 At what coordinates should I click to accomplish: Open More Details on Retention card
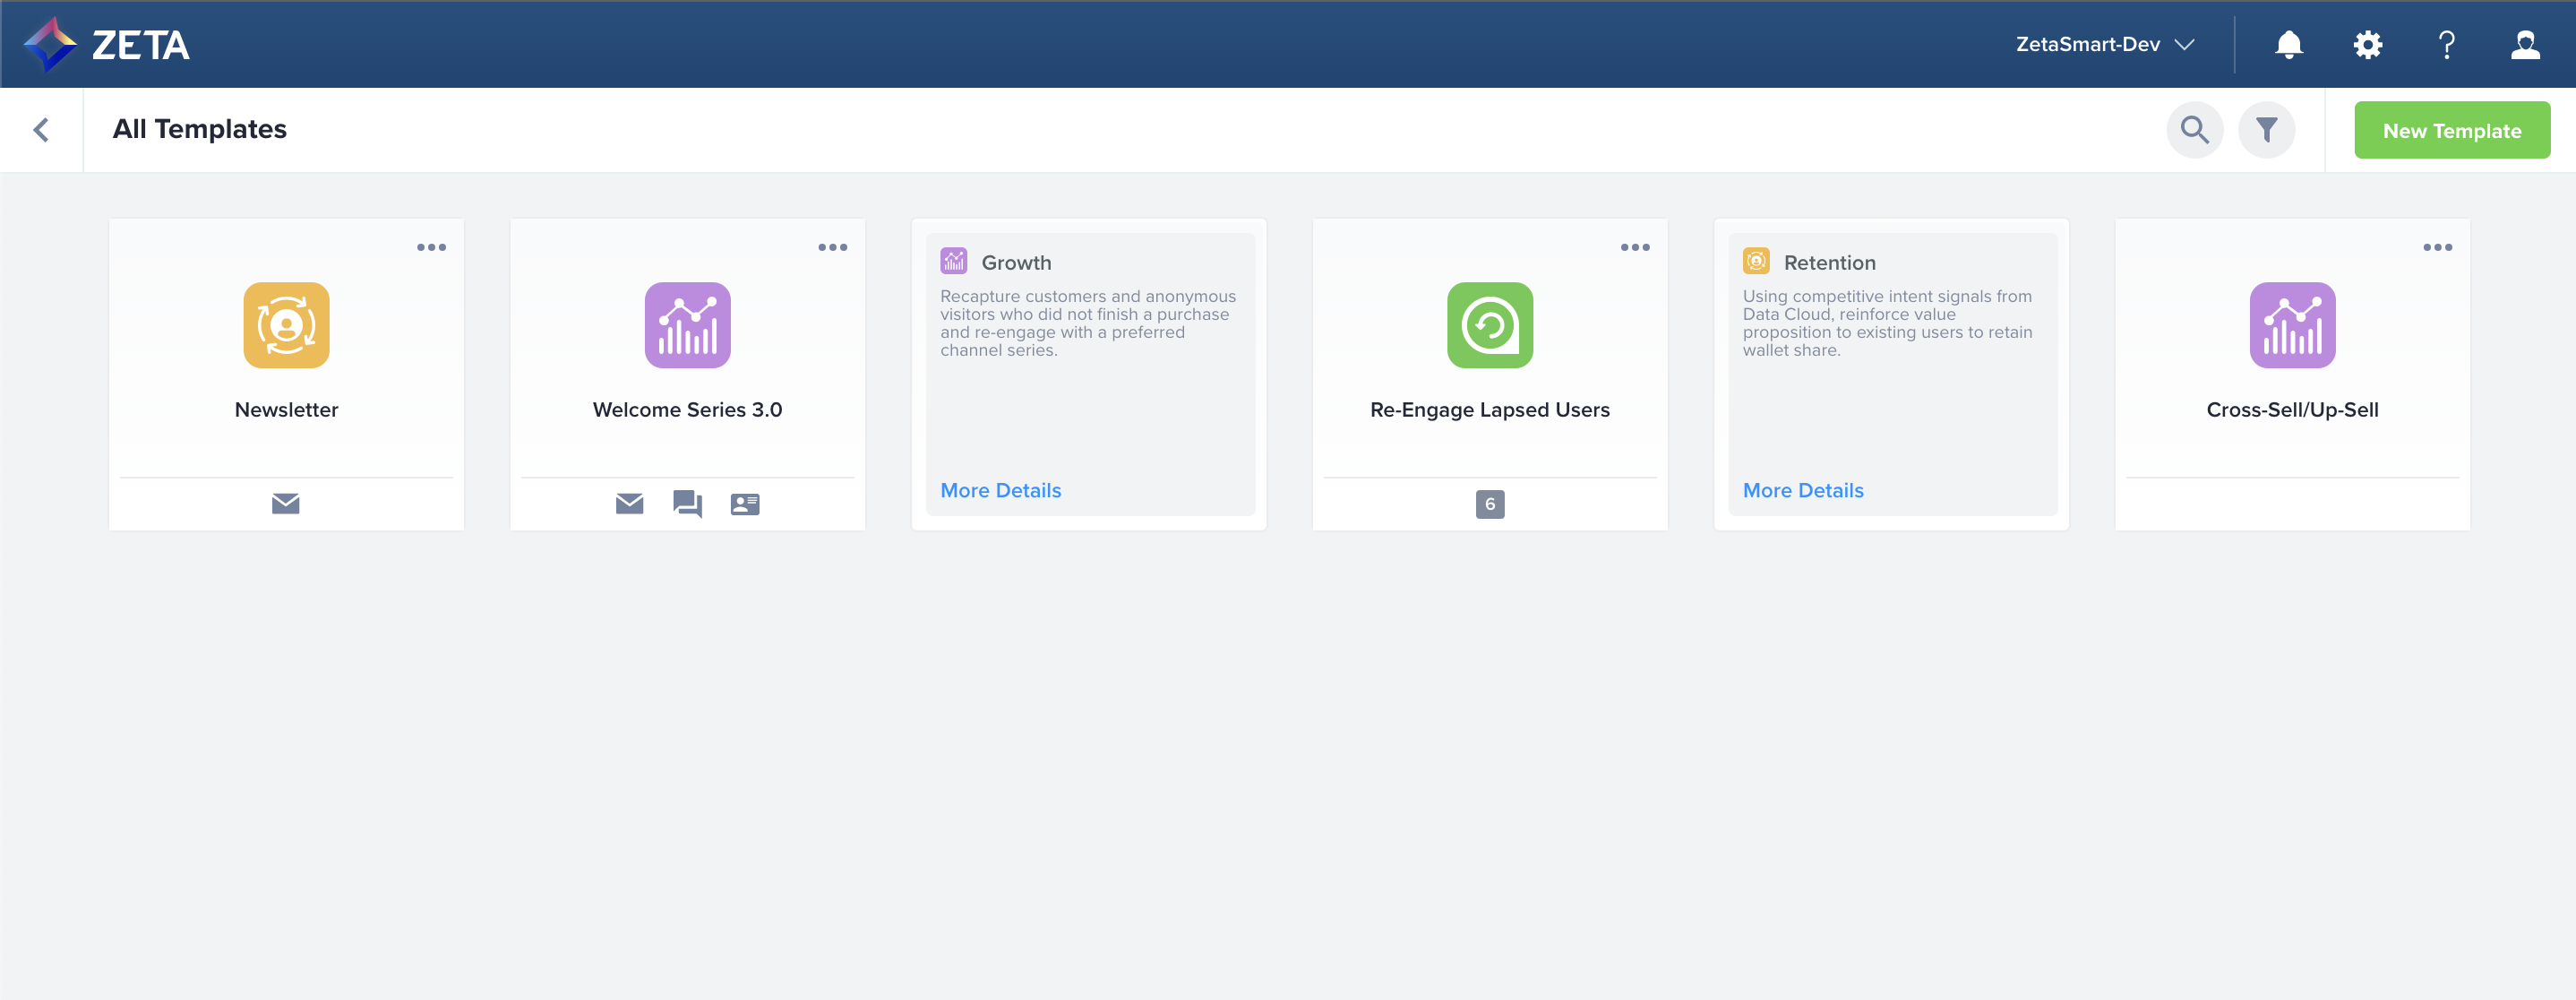tap(1802, 490)
